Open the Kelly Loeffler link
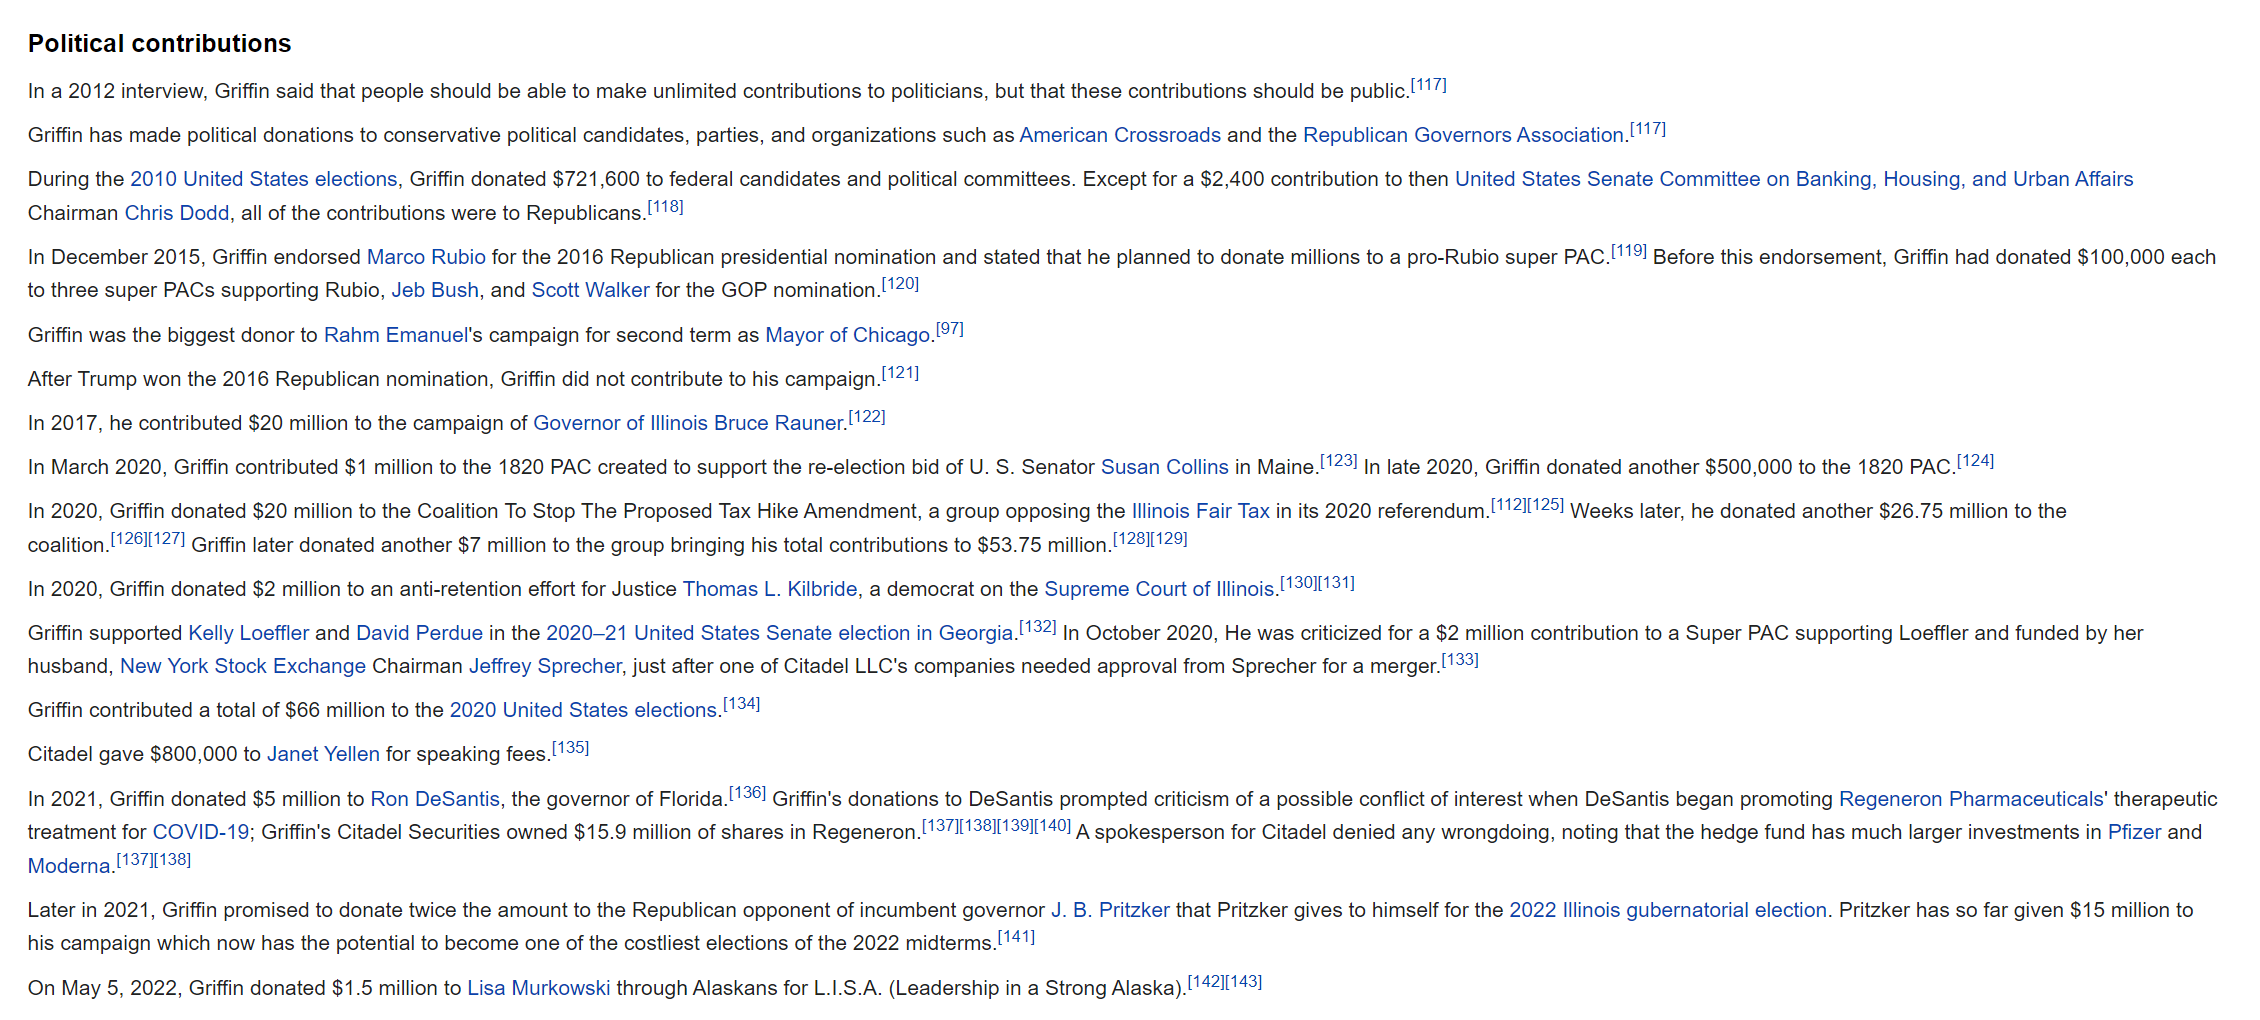2260x1020 pixels. point(249,633)
